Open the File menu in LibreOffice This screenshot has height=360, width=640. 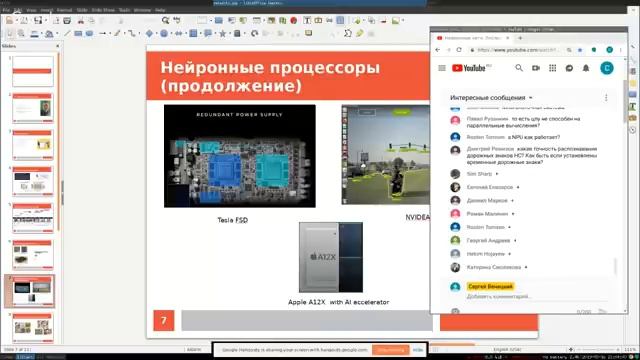(x=6, y=10)
